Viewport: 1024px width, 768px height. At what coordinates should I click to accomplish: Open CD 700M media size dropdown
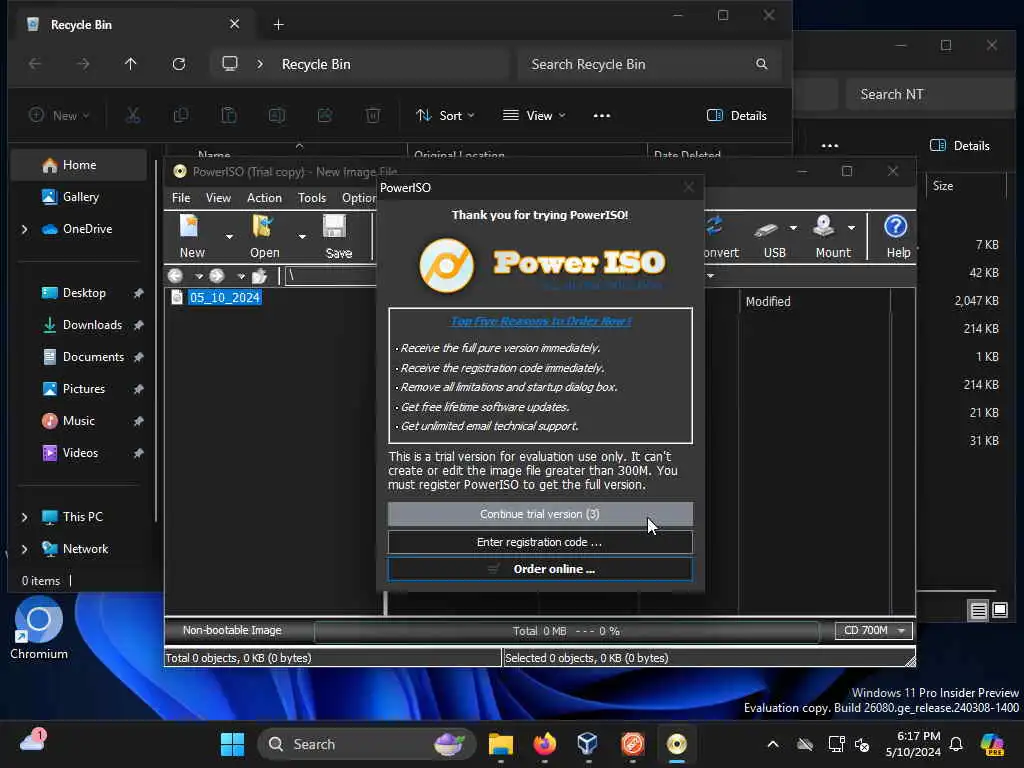(x=874, y=630)
